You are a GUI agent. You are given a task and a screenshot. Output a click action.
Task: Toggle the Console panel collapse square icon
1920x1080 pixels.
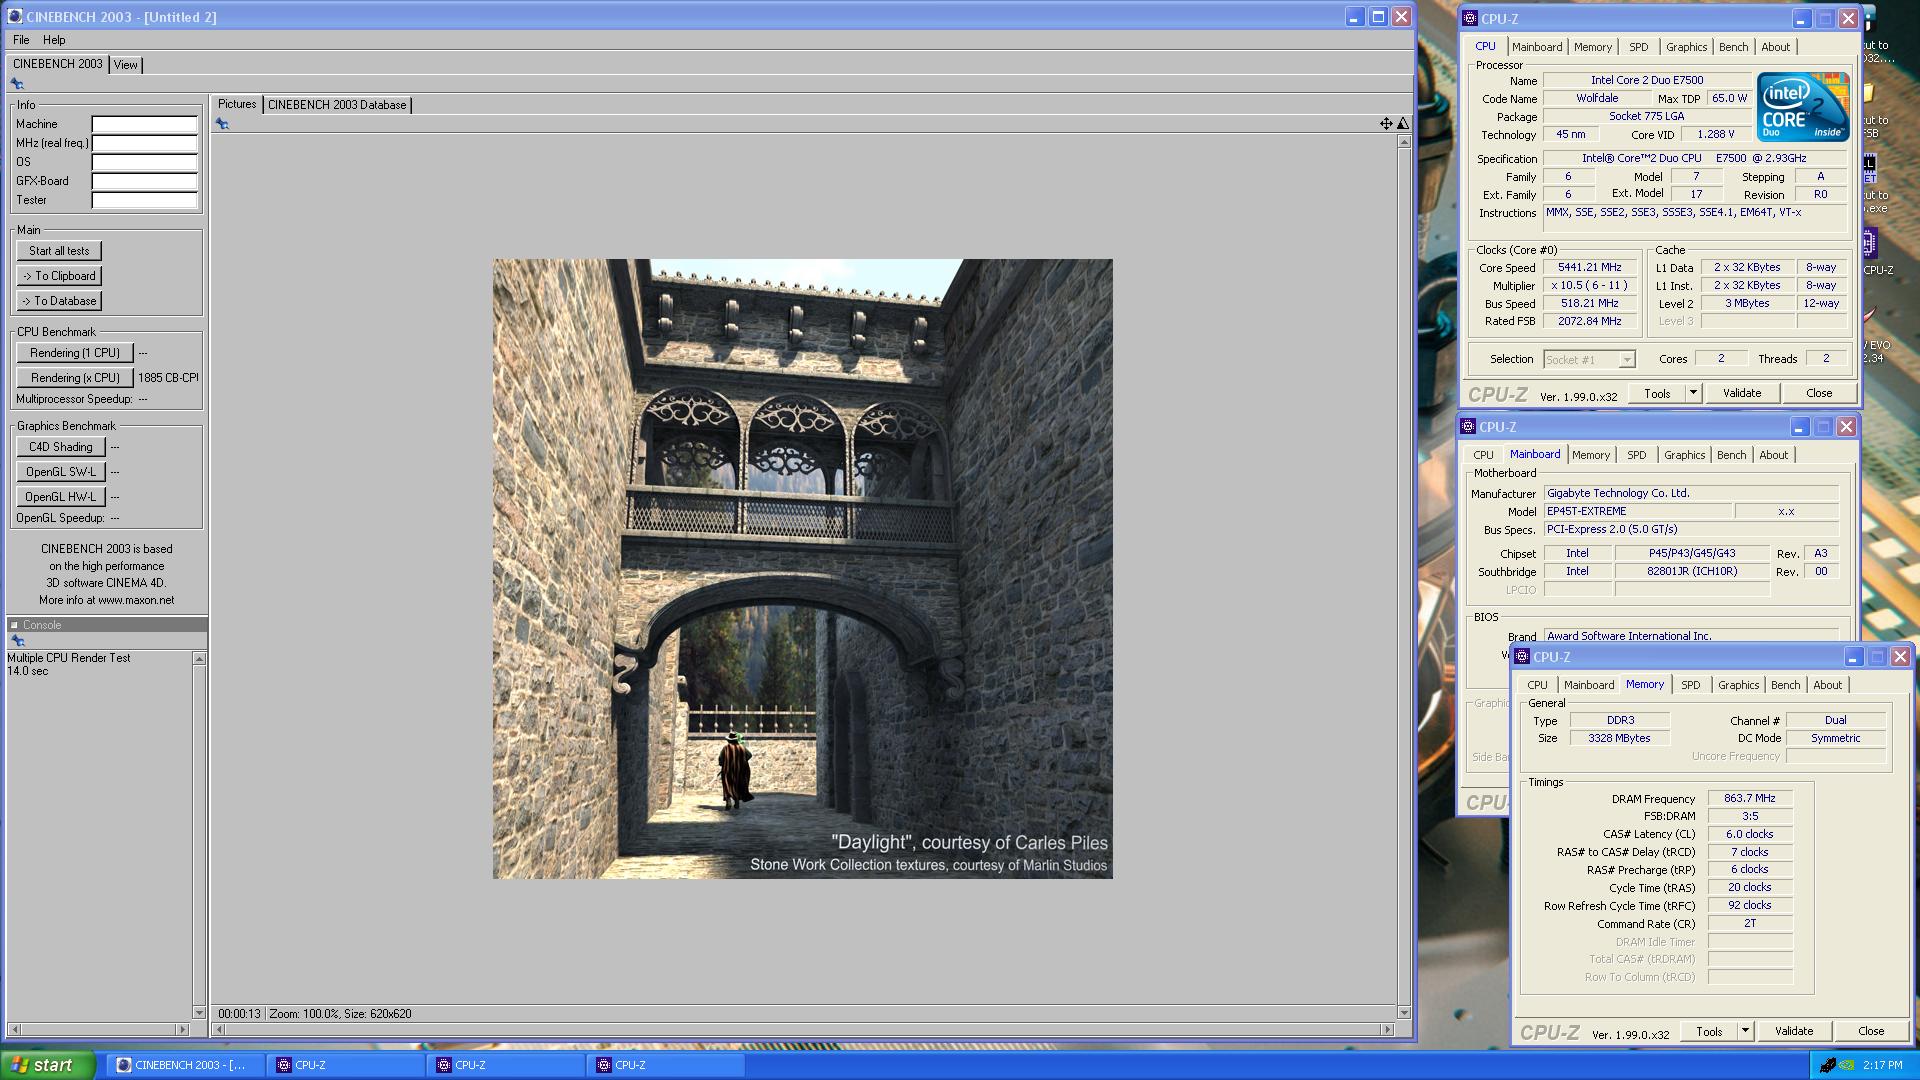[14, 625]
